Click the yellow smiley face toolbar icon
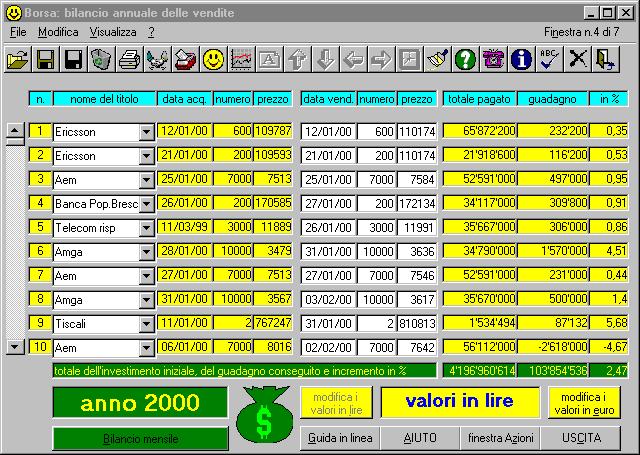This screenshot has width=640, height=455. (x=213, y=60)
